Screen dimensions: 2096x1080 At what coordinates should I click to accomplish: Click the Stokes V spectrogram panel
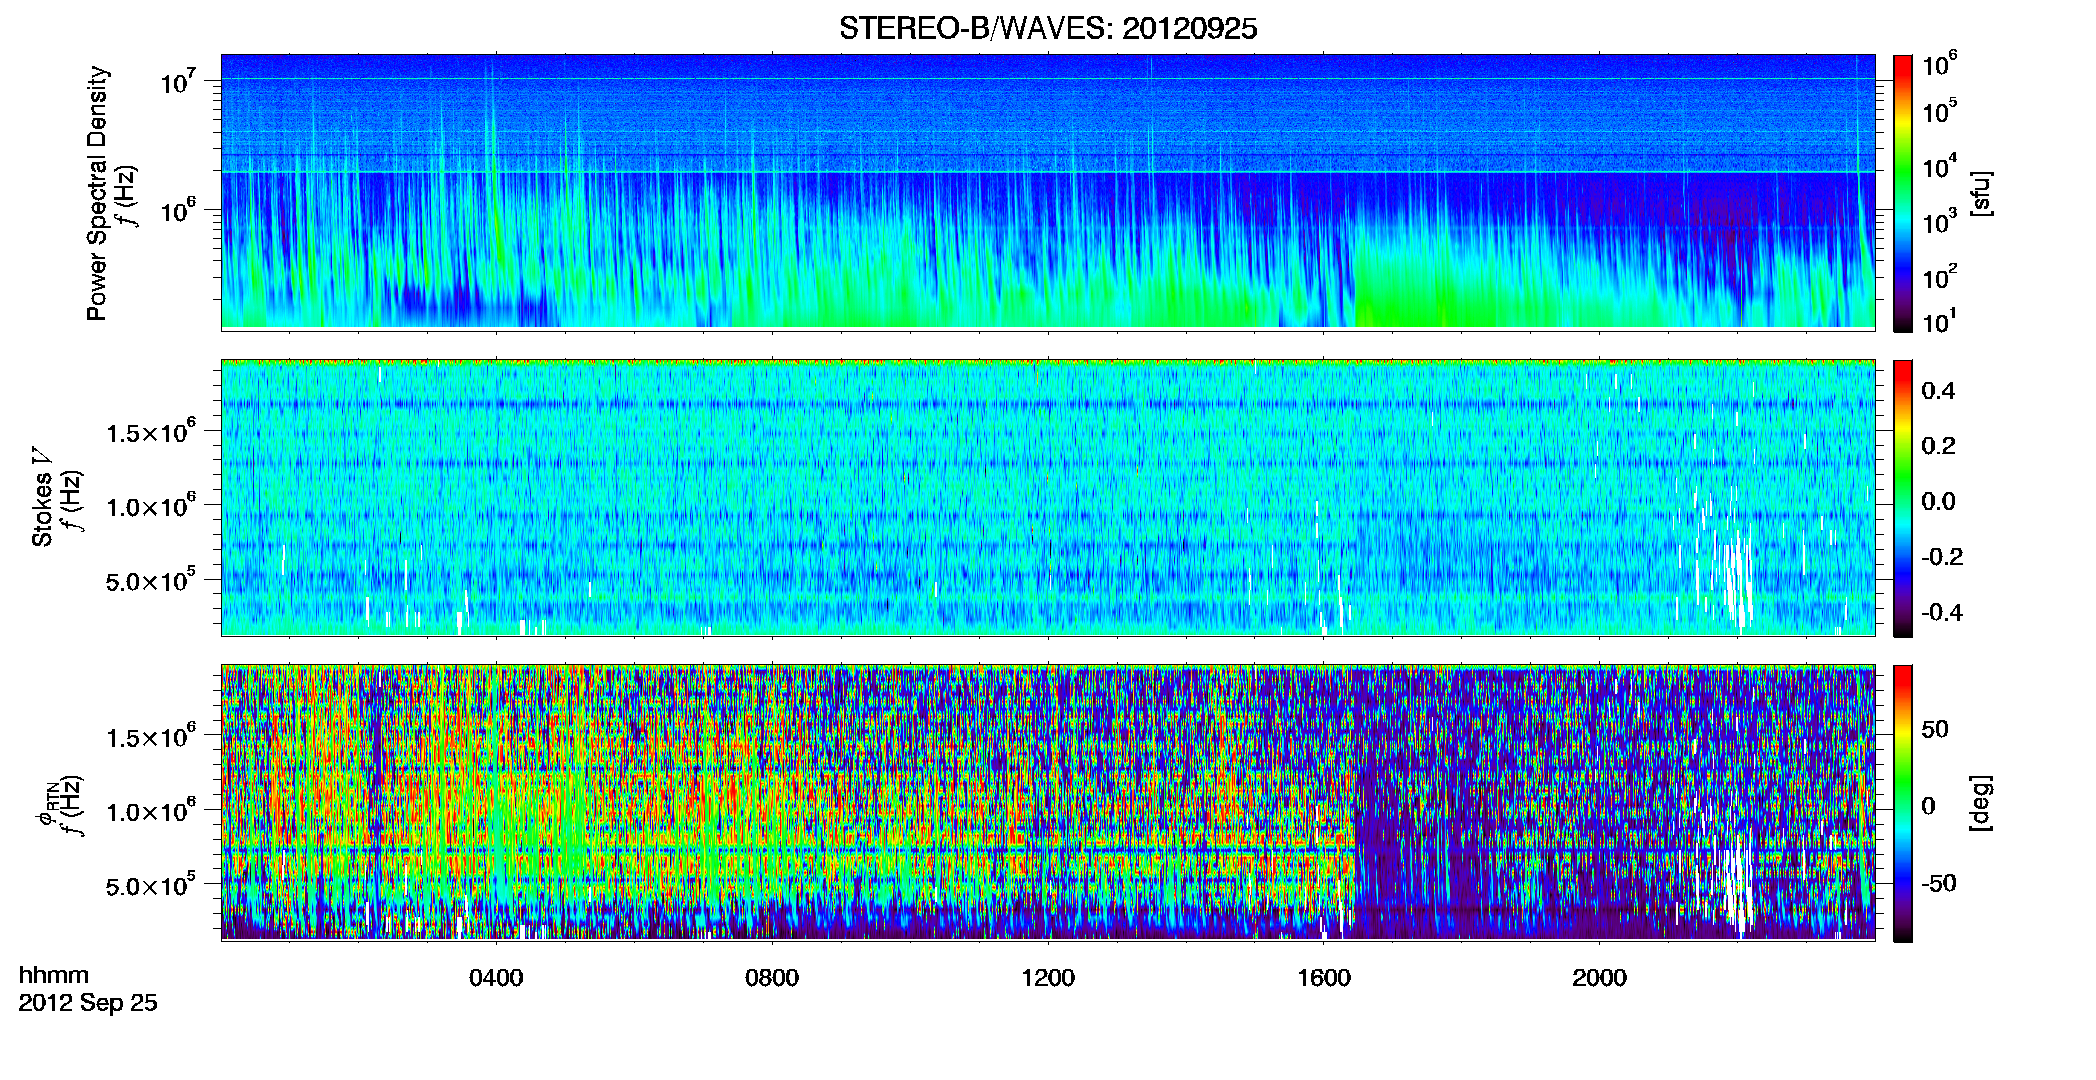[x=1048, y=497]
